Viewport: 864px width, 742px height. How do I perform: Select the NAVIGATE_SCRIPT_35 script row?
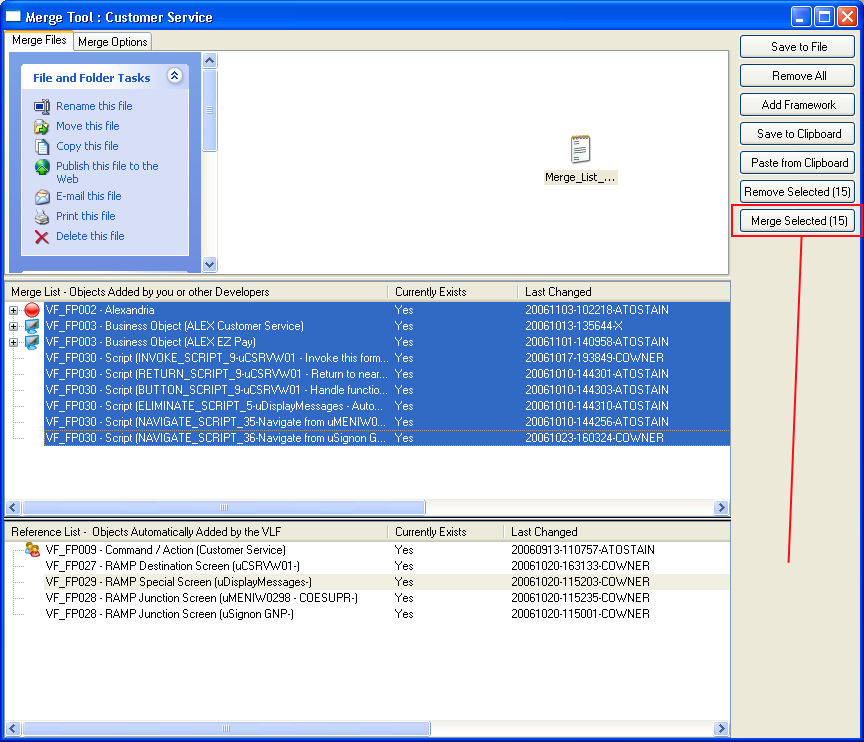[x=387, y=422]
